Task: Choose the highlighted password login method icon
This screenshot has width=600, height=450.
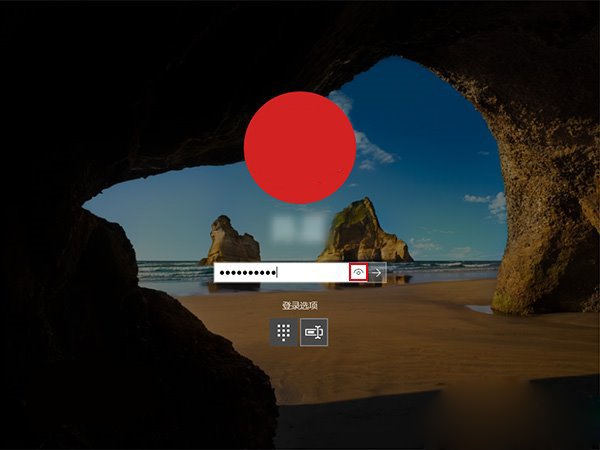Action: click(x=314, y=332)
